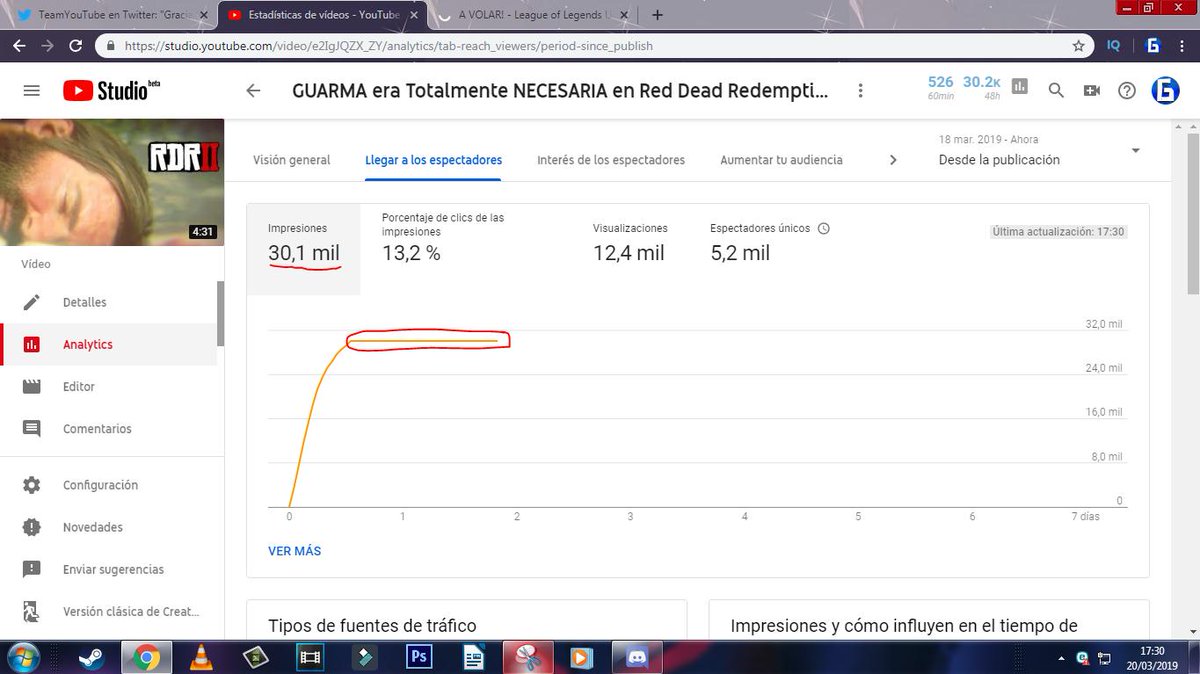Open the channel account avatar in the Studio header
The width and height of the screenshot is (1200, 674).
pyautogui.click(x=1165, y=90)
